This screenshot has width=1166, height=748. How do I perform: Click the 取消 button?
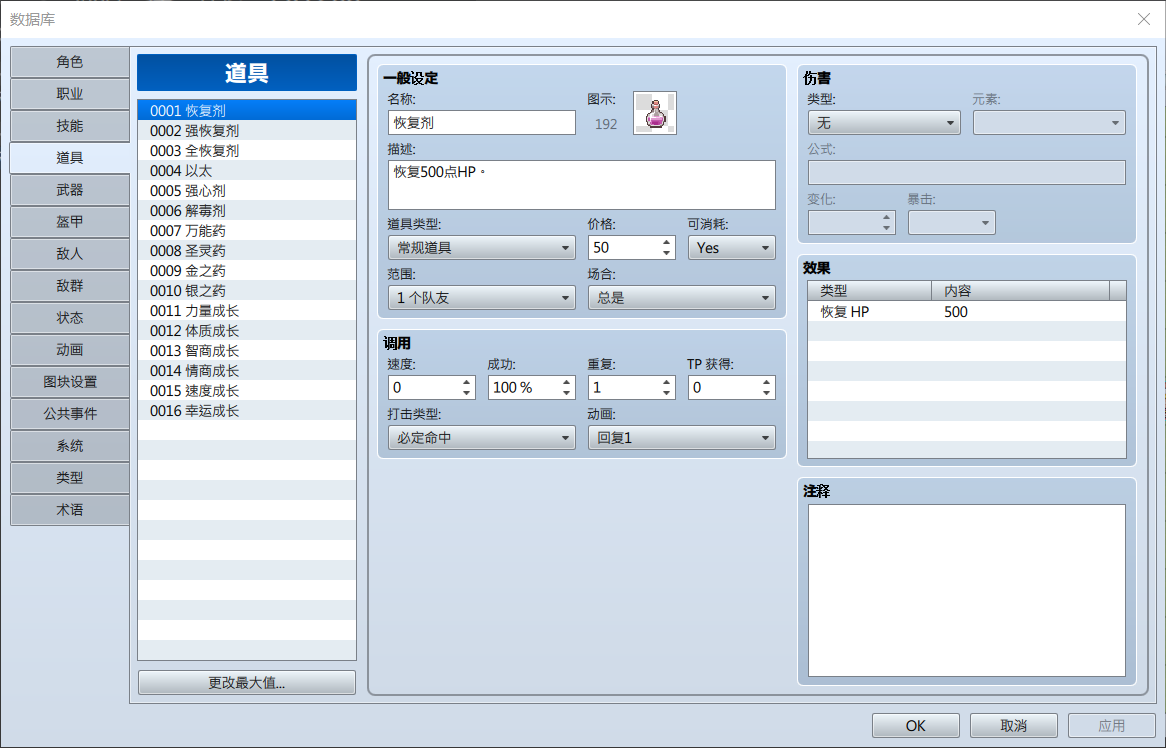[1014, 726]
